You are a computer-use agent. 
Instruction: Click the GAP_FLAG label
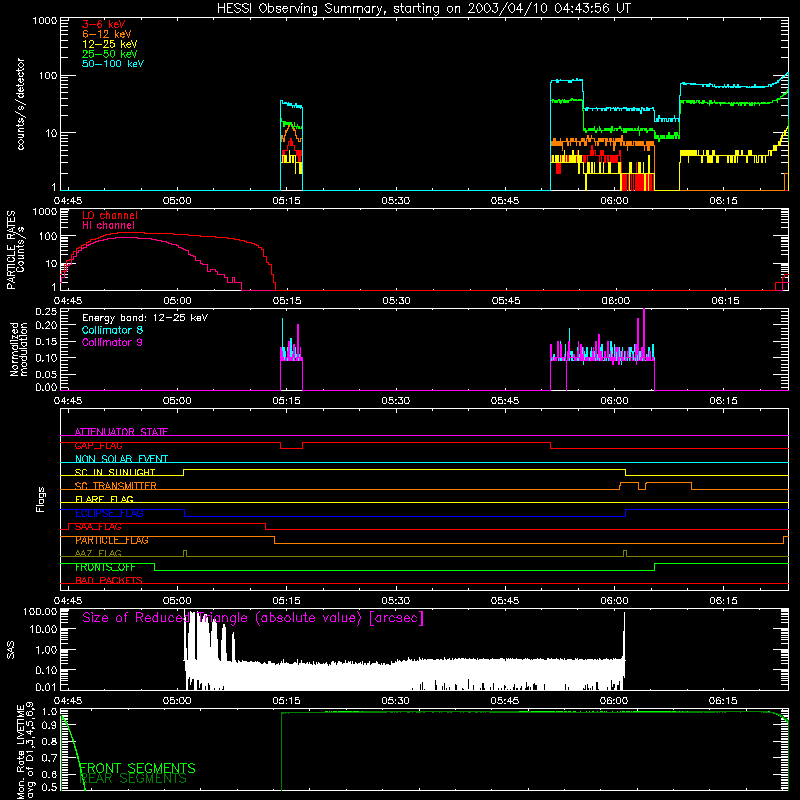point(98,445)
